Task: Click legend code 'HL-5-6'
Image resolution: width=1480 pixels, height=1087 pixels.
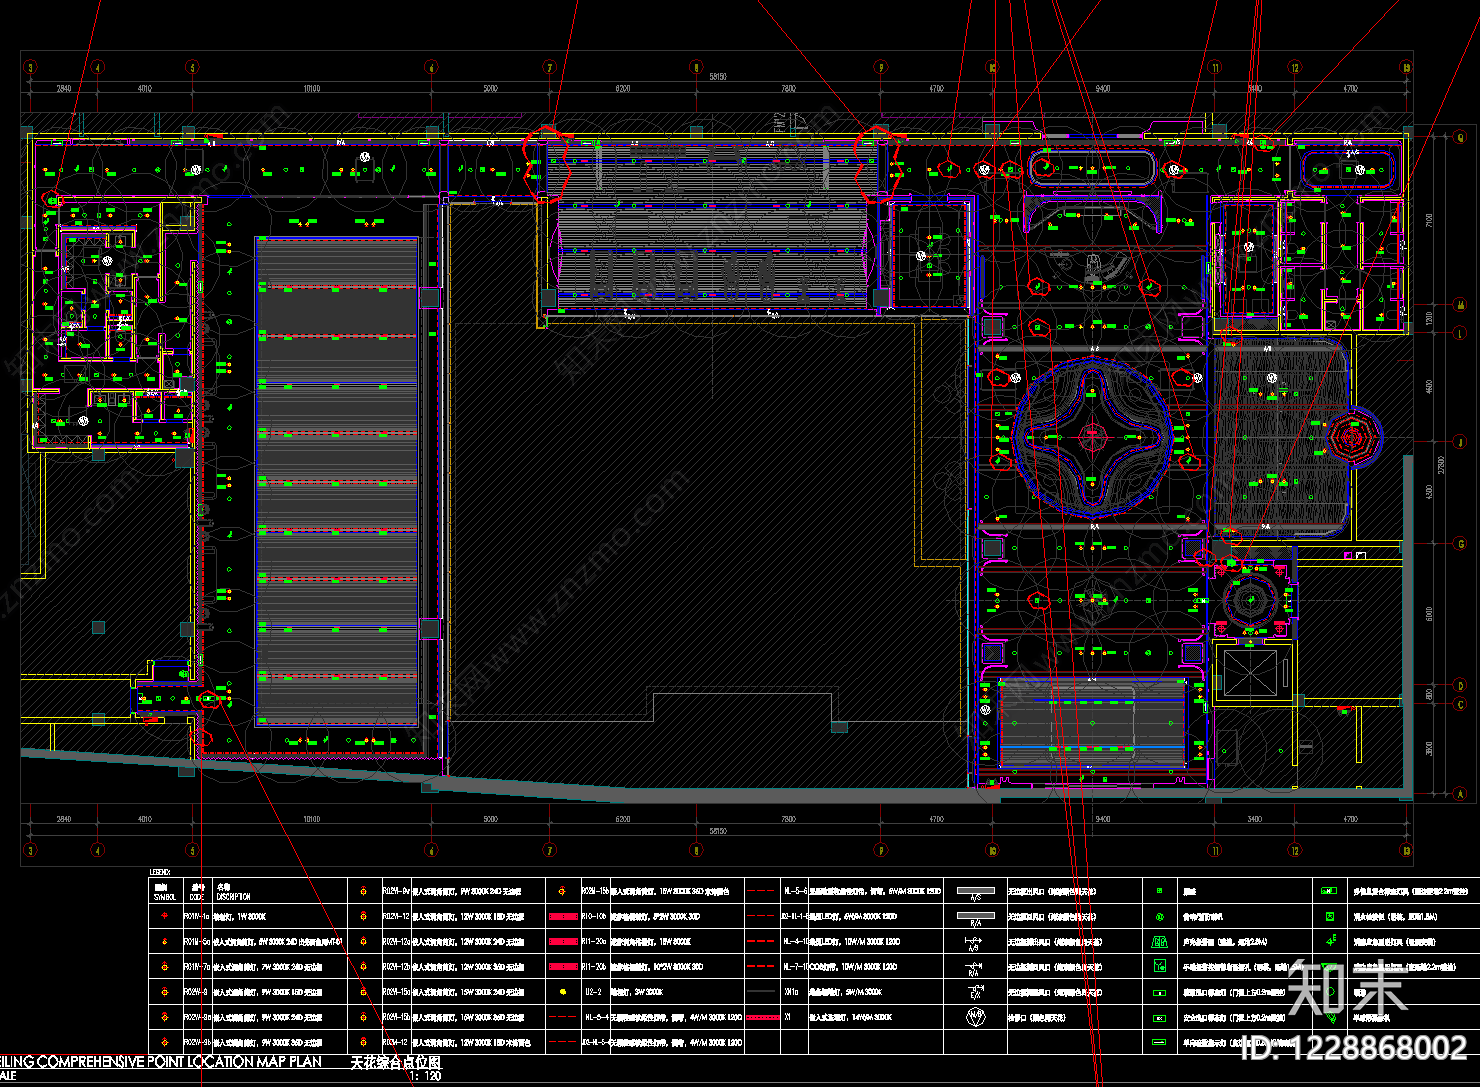Action: coord(795,891)
